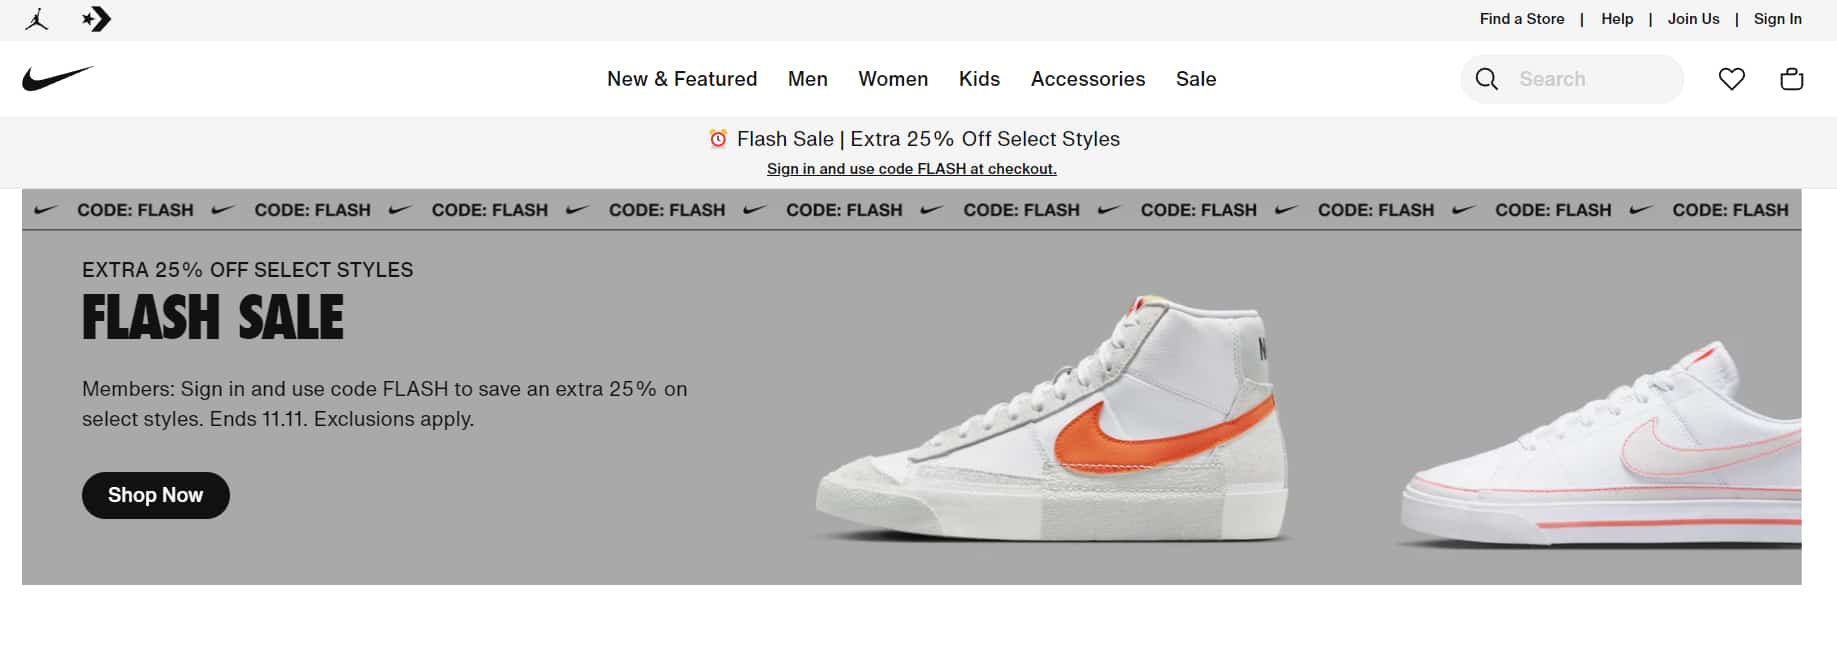
Task: Open the Kids navigation menu
Action: (979, 79)
